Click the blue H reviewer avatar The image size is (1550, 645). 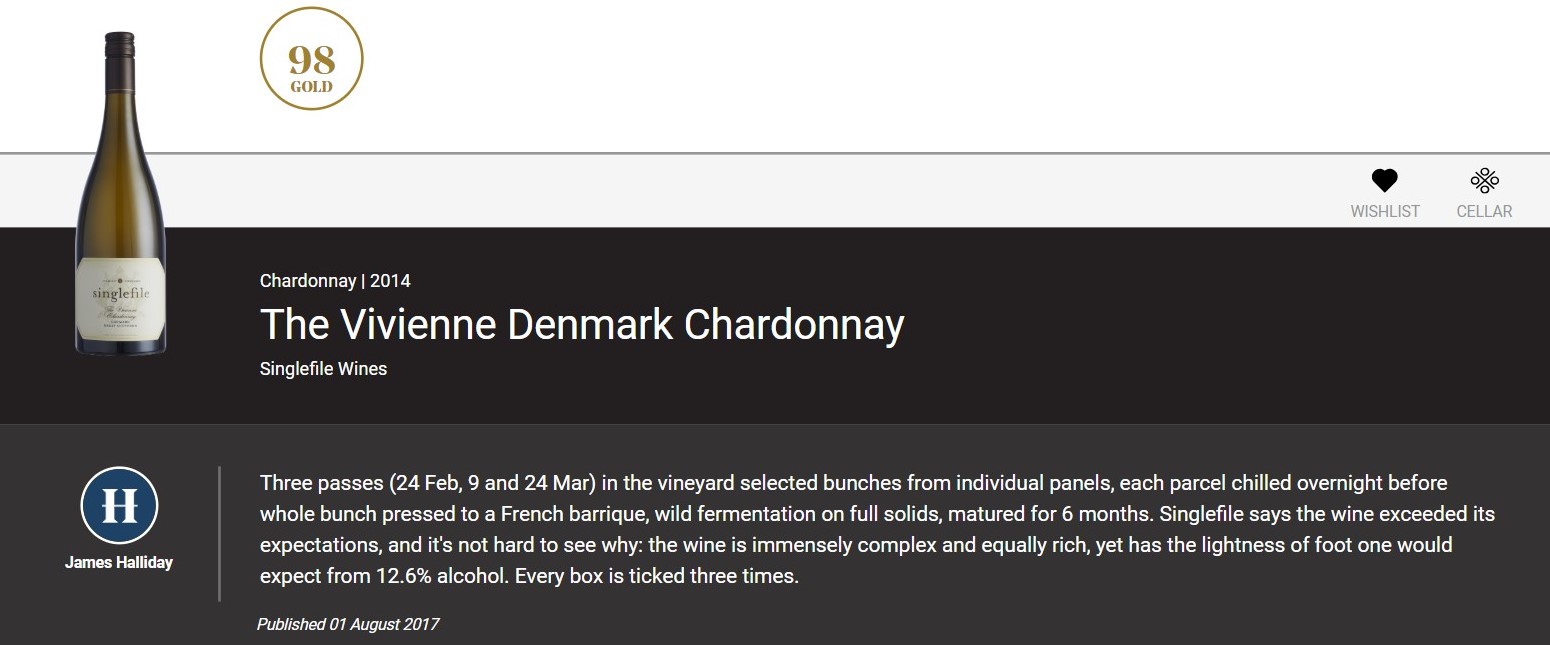tap(120, 506)
